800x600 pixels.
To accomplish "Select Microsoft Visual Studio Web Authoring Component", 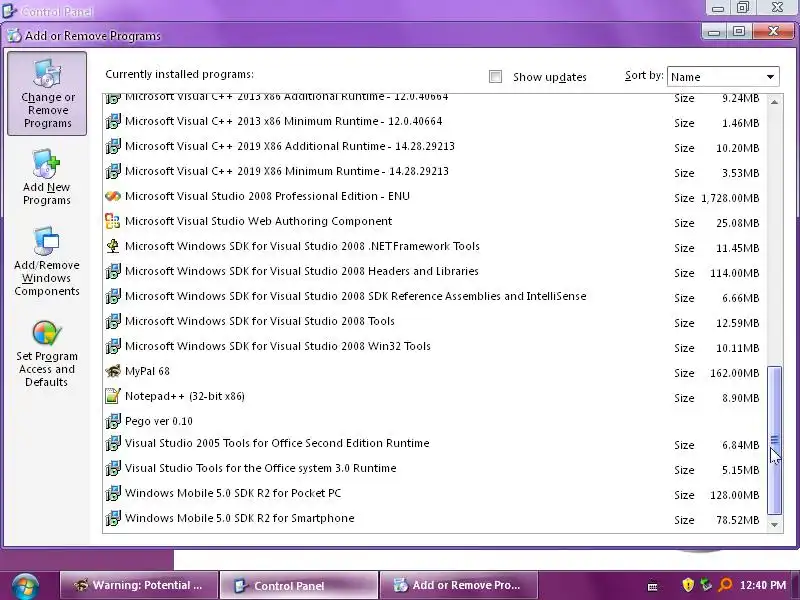I will [259, 221].
